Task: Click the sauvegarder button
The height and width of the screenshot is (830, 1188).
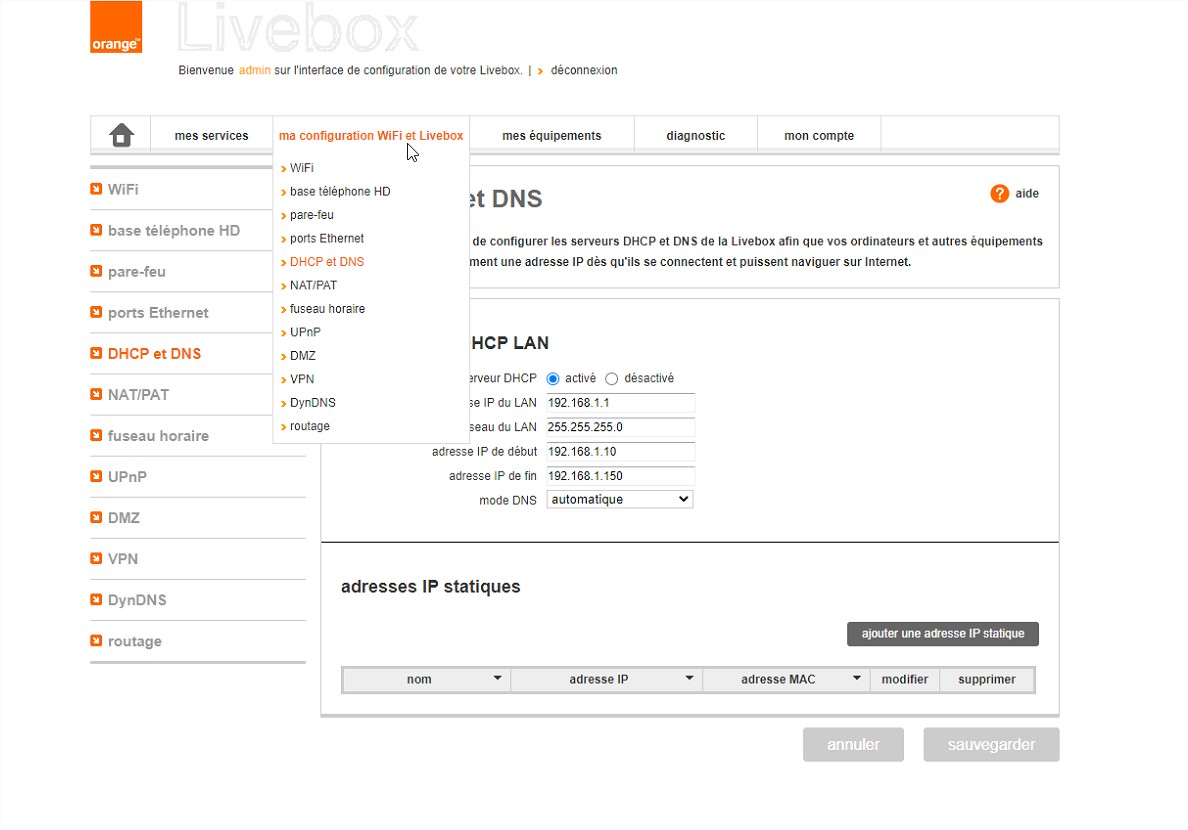Action: 991,744
